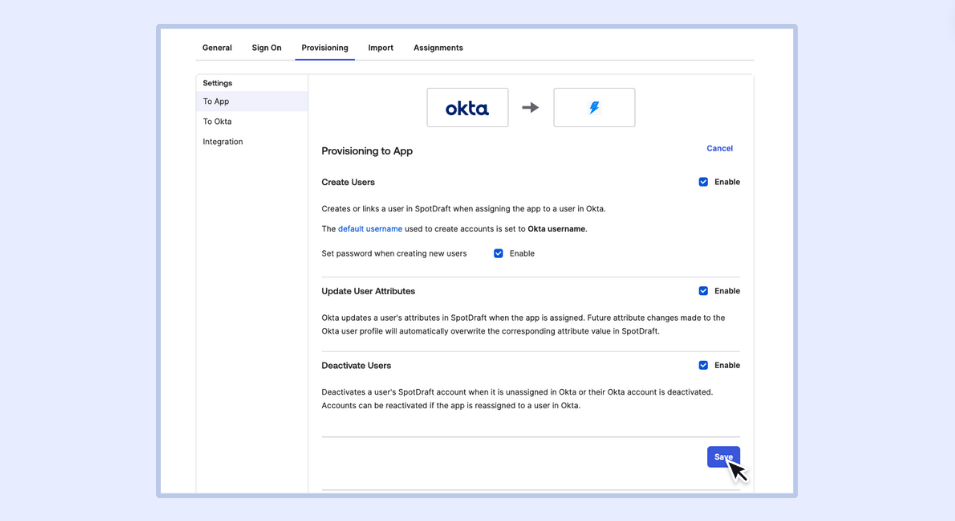Click the Provisioning to App heading
The image size is (955, 521).
tap(367, 151)
